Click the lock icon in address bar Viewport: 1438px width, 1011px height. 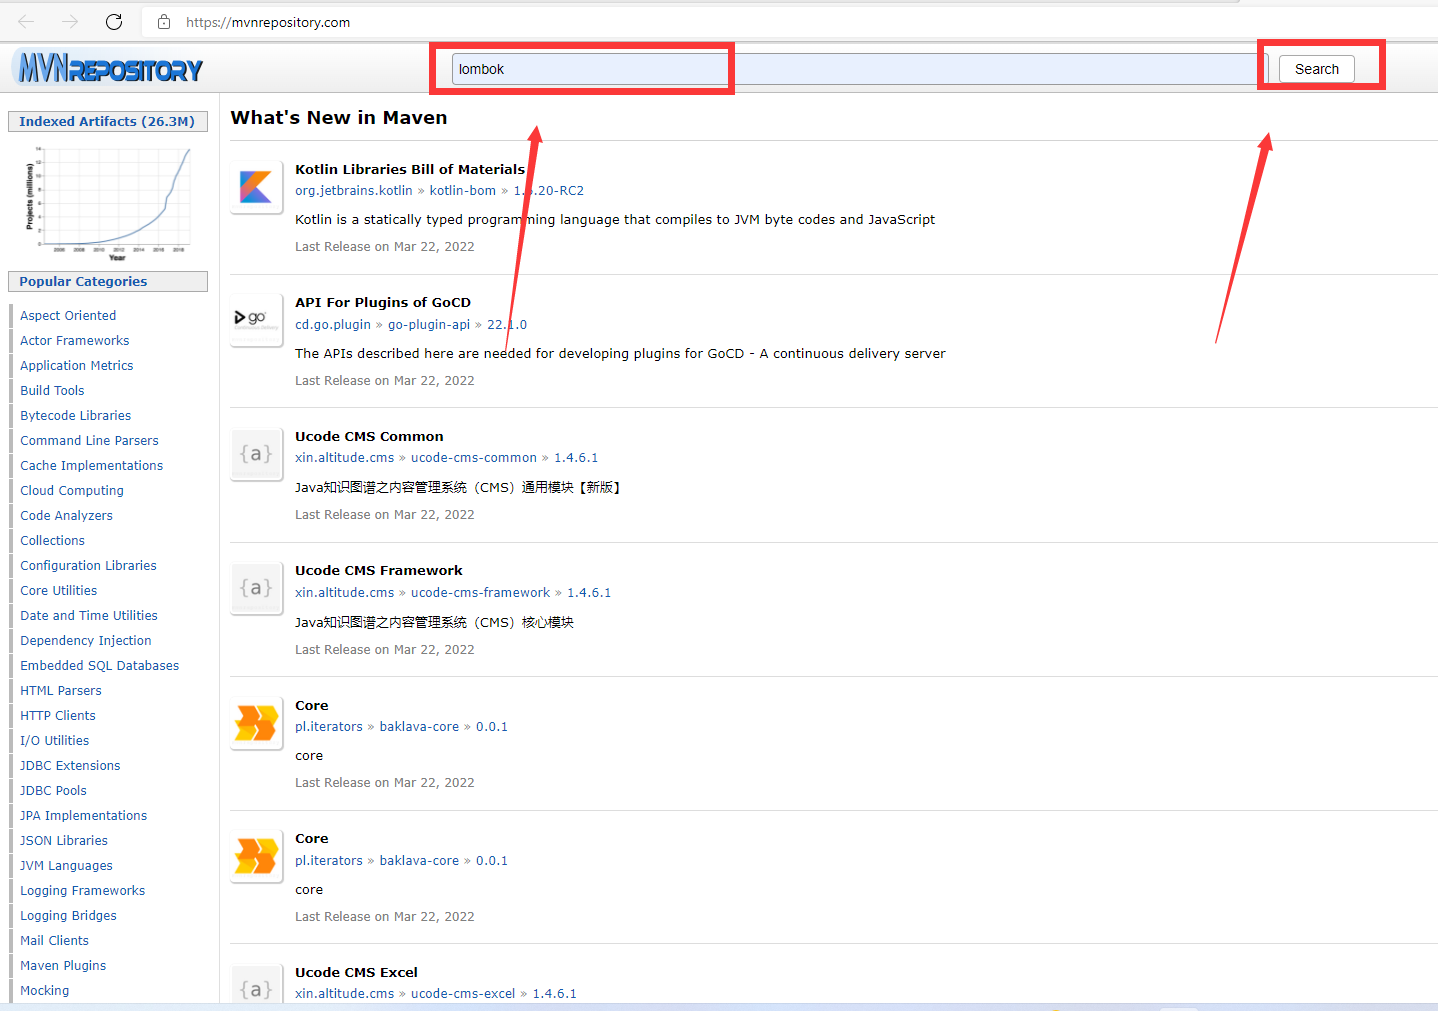coord(164,22)
